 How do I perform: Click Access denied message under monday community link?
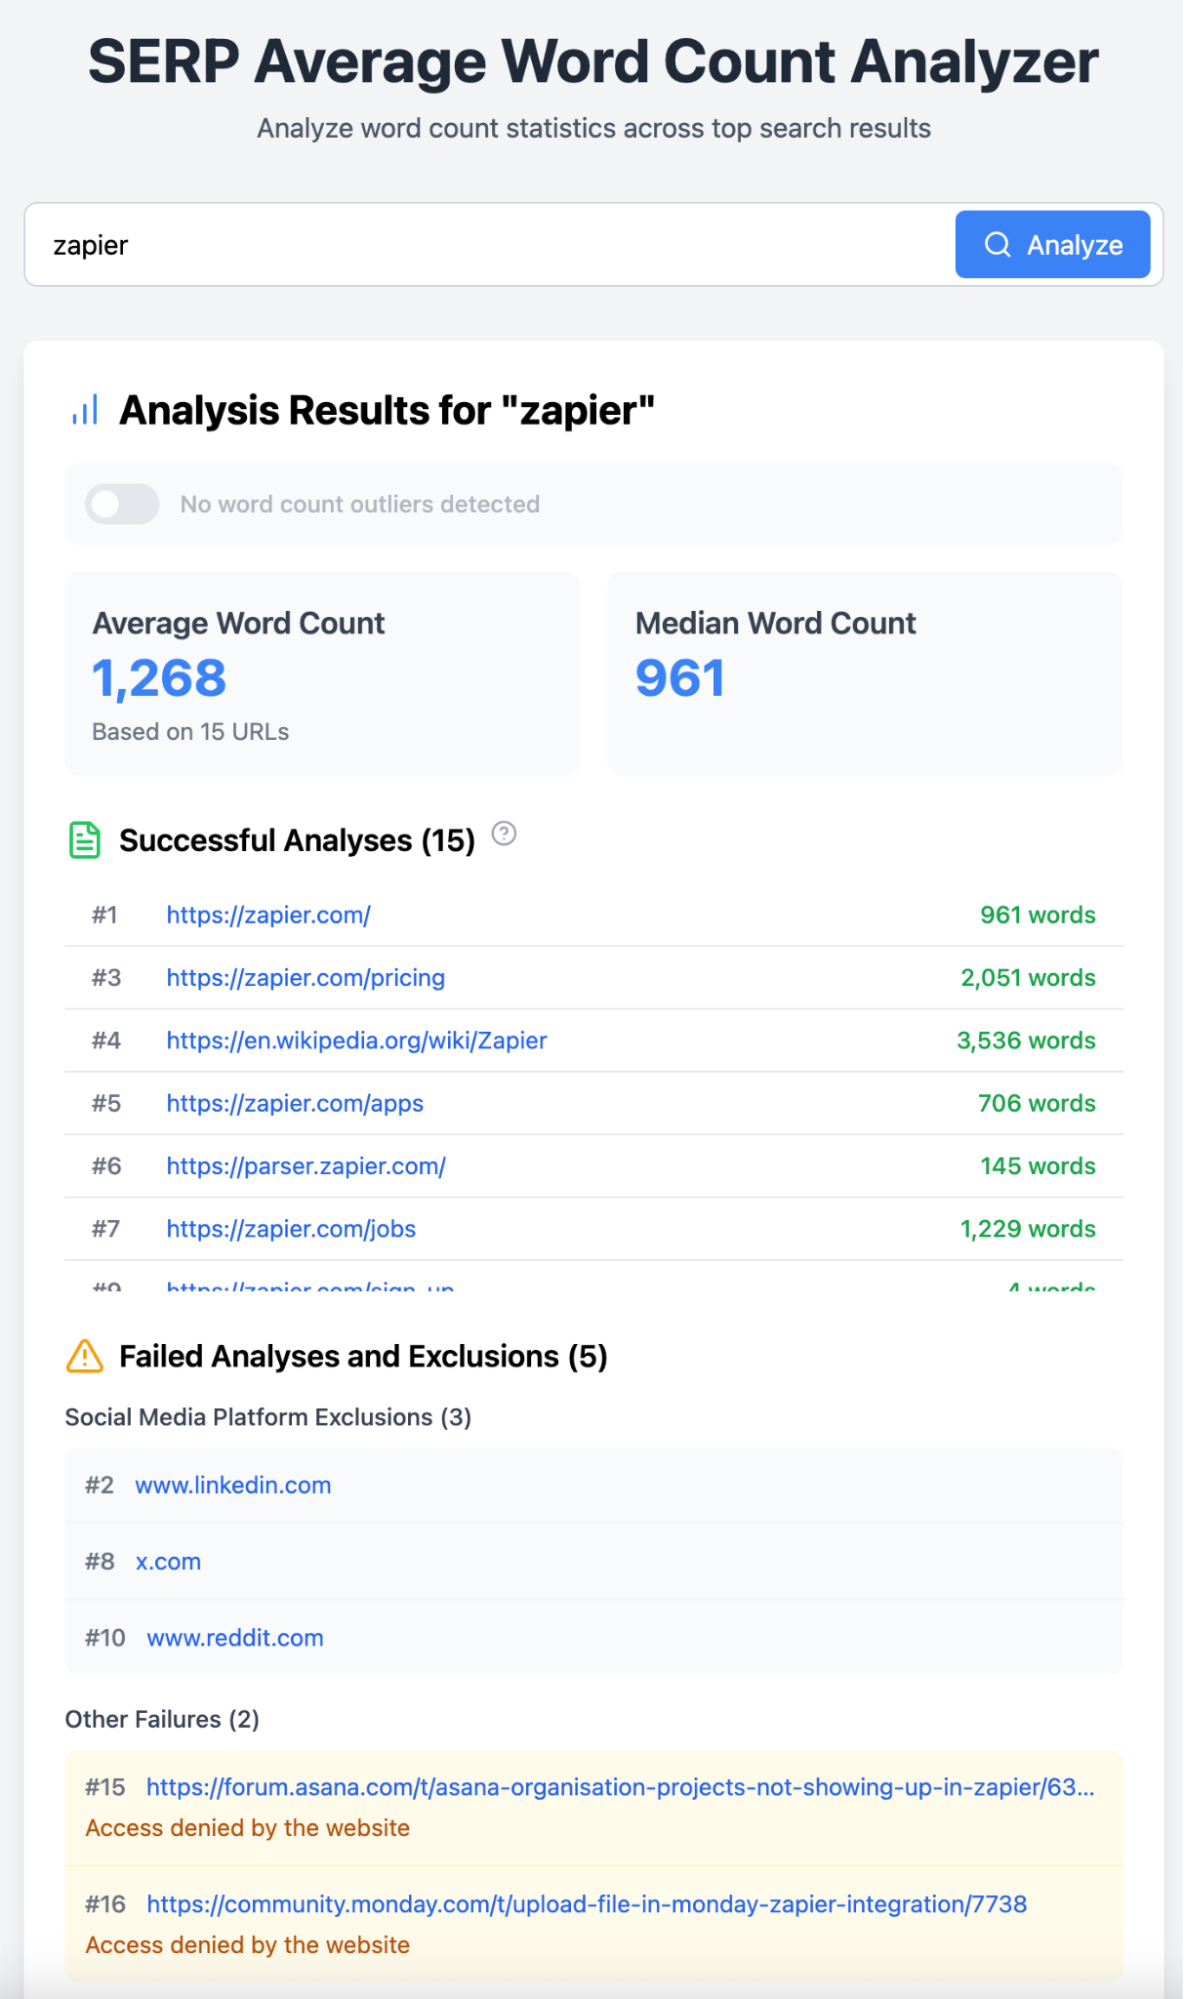click(247, 1945)
